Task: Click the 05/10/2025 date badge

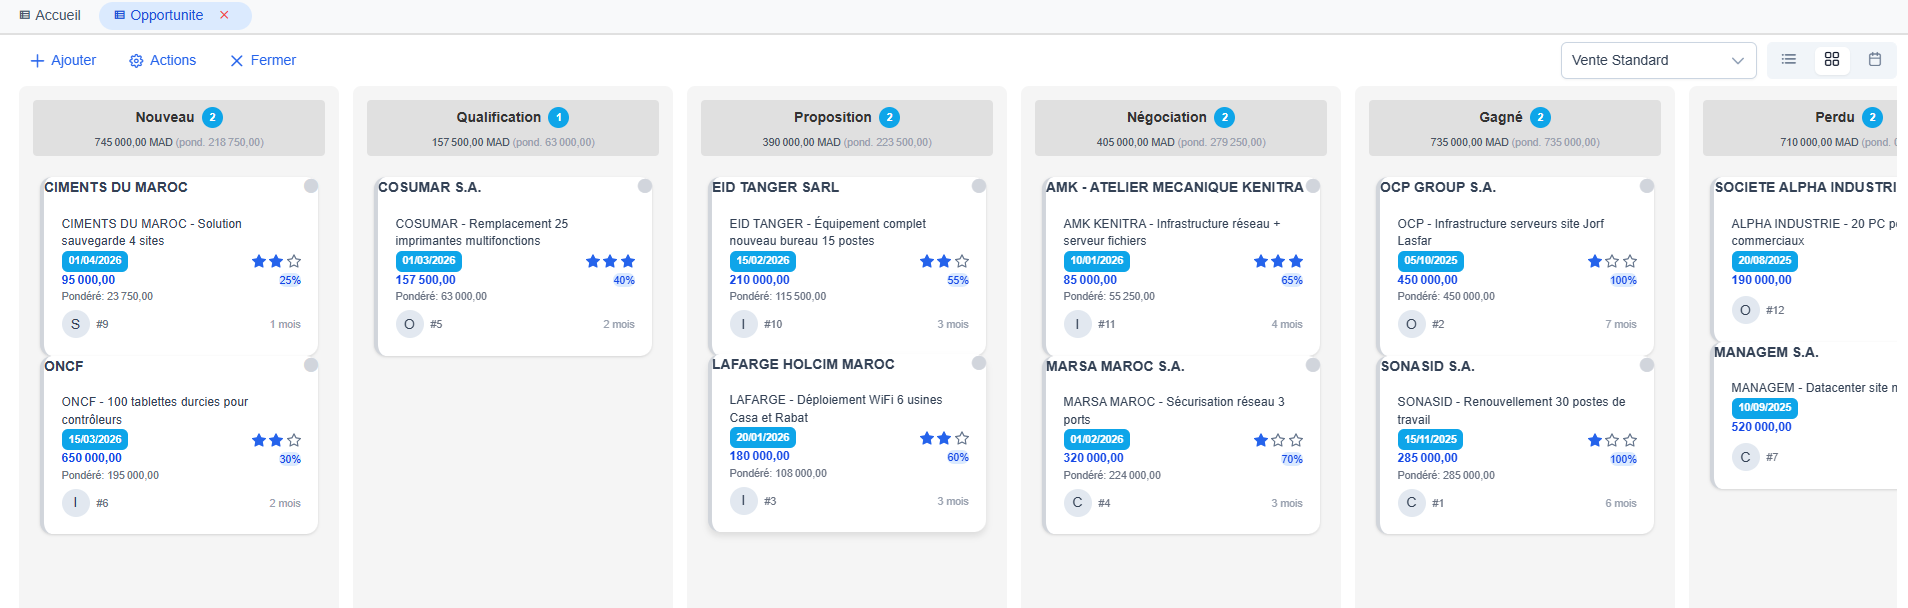Action: pos(1431,261)
